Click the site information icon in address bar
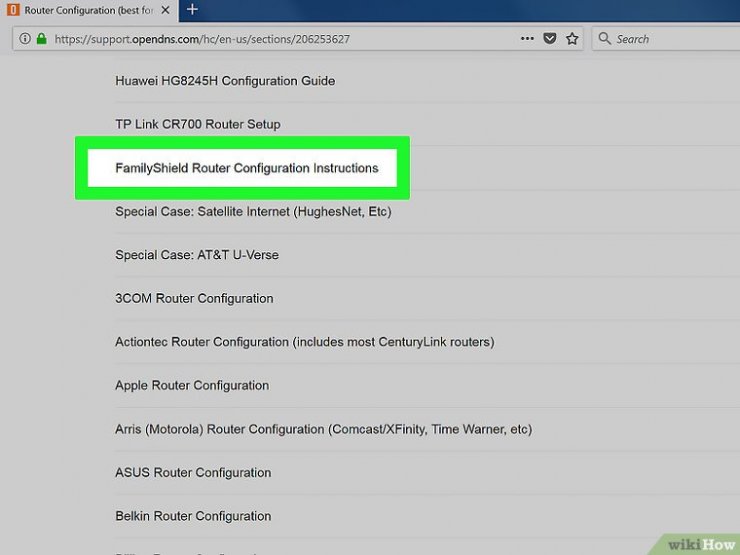The height and width of the screenshot is (555, 740). pyautogui.click(x=25, y=39)
